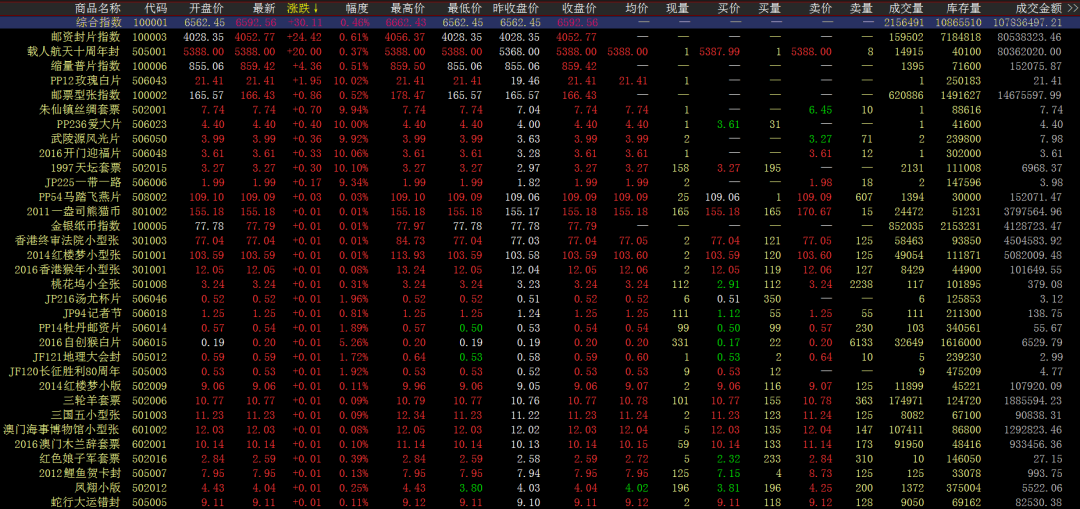
Task: Sort by the 涨跌 column header
Action: click(302, 8)
